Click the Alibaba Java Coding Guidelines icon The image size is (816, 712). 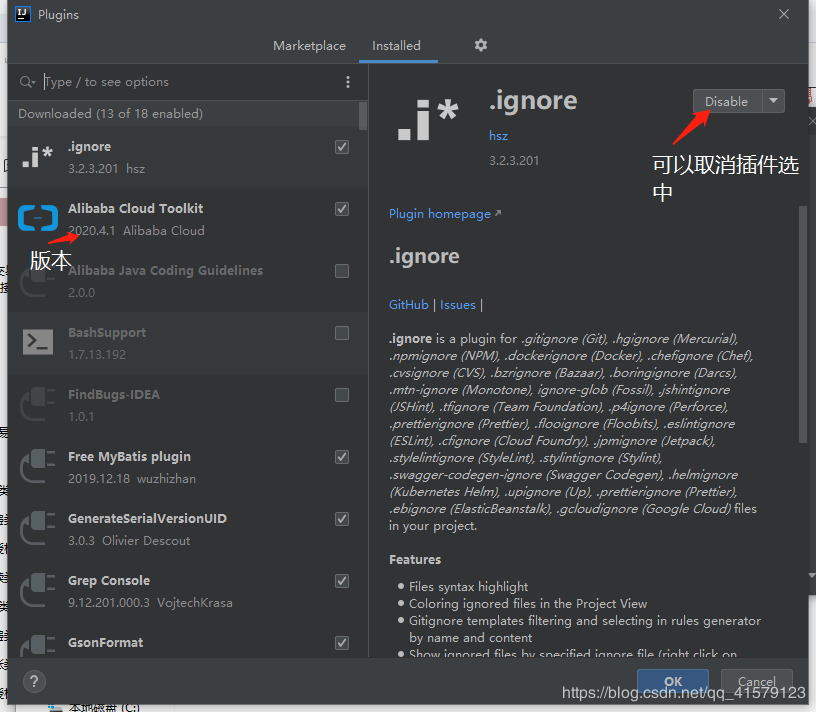point(37,280)
